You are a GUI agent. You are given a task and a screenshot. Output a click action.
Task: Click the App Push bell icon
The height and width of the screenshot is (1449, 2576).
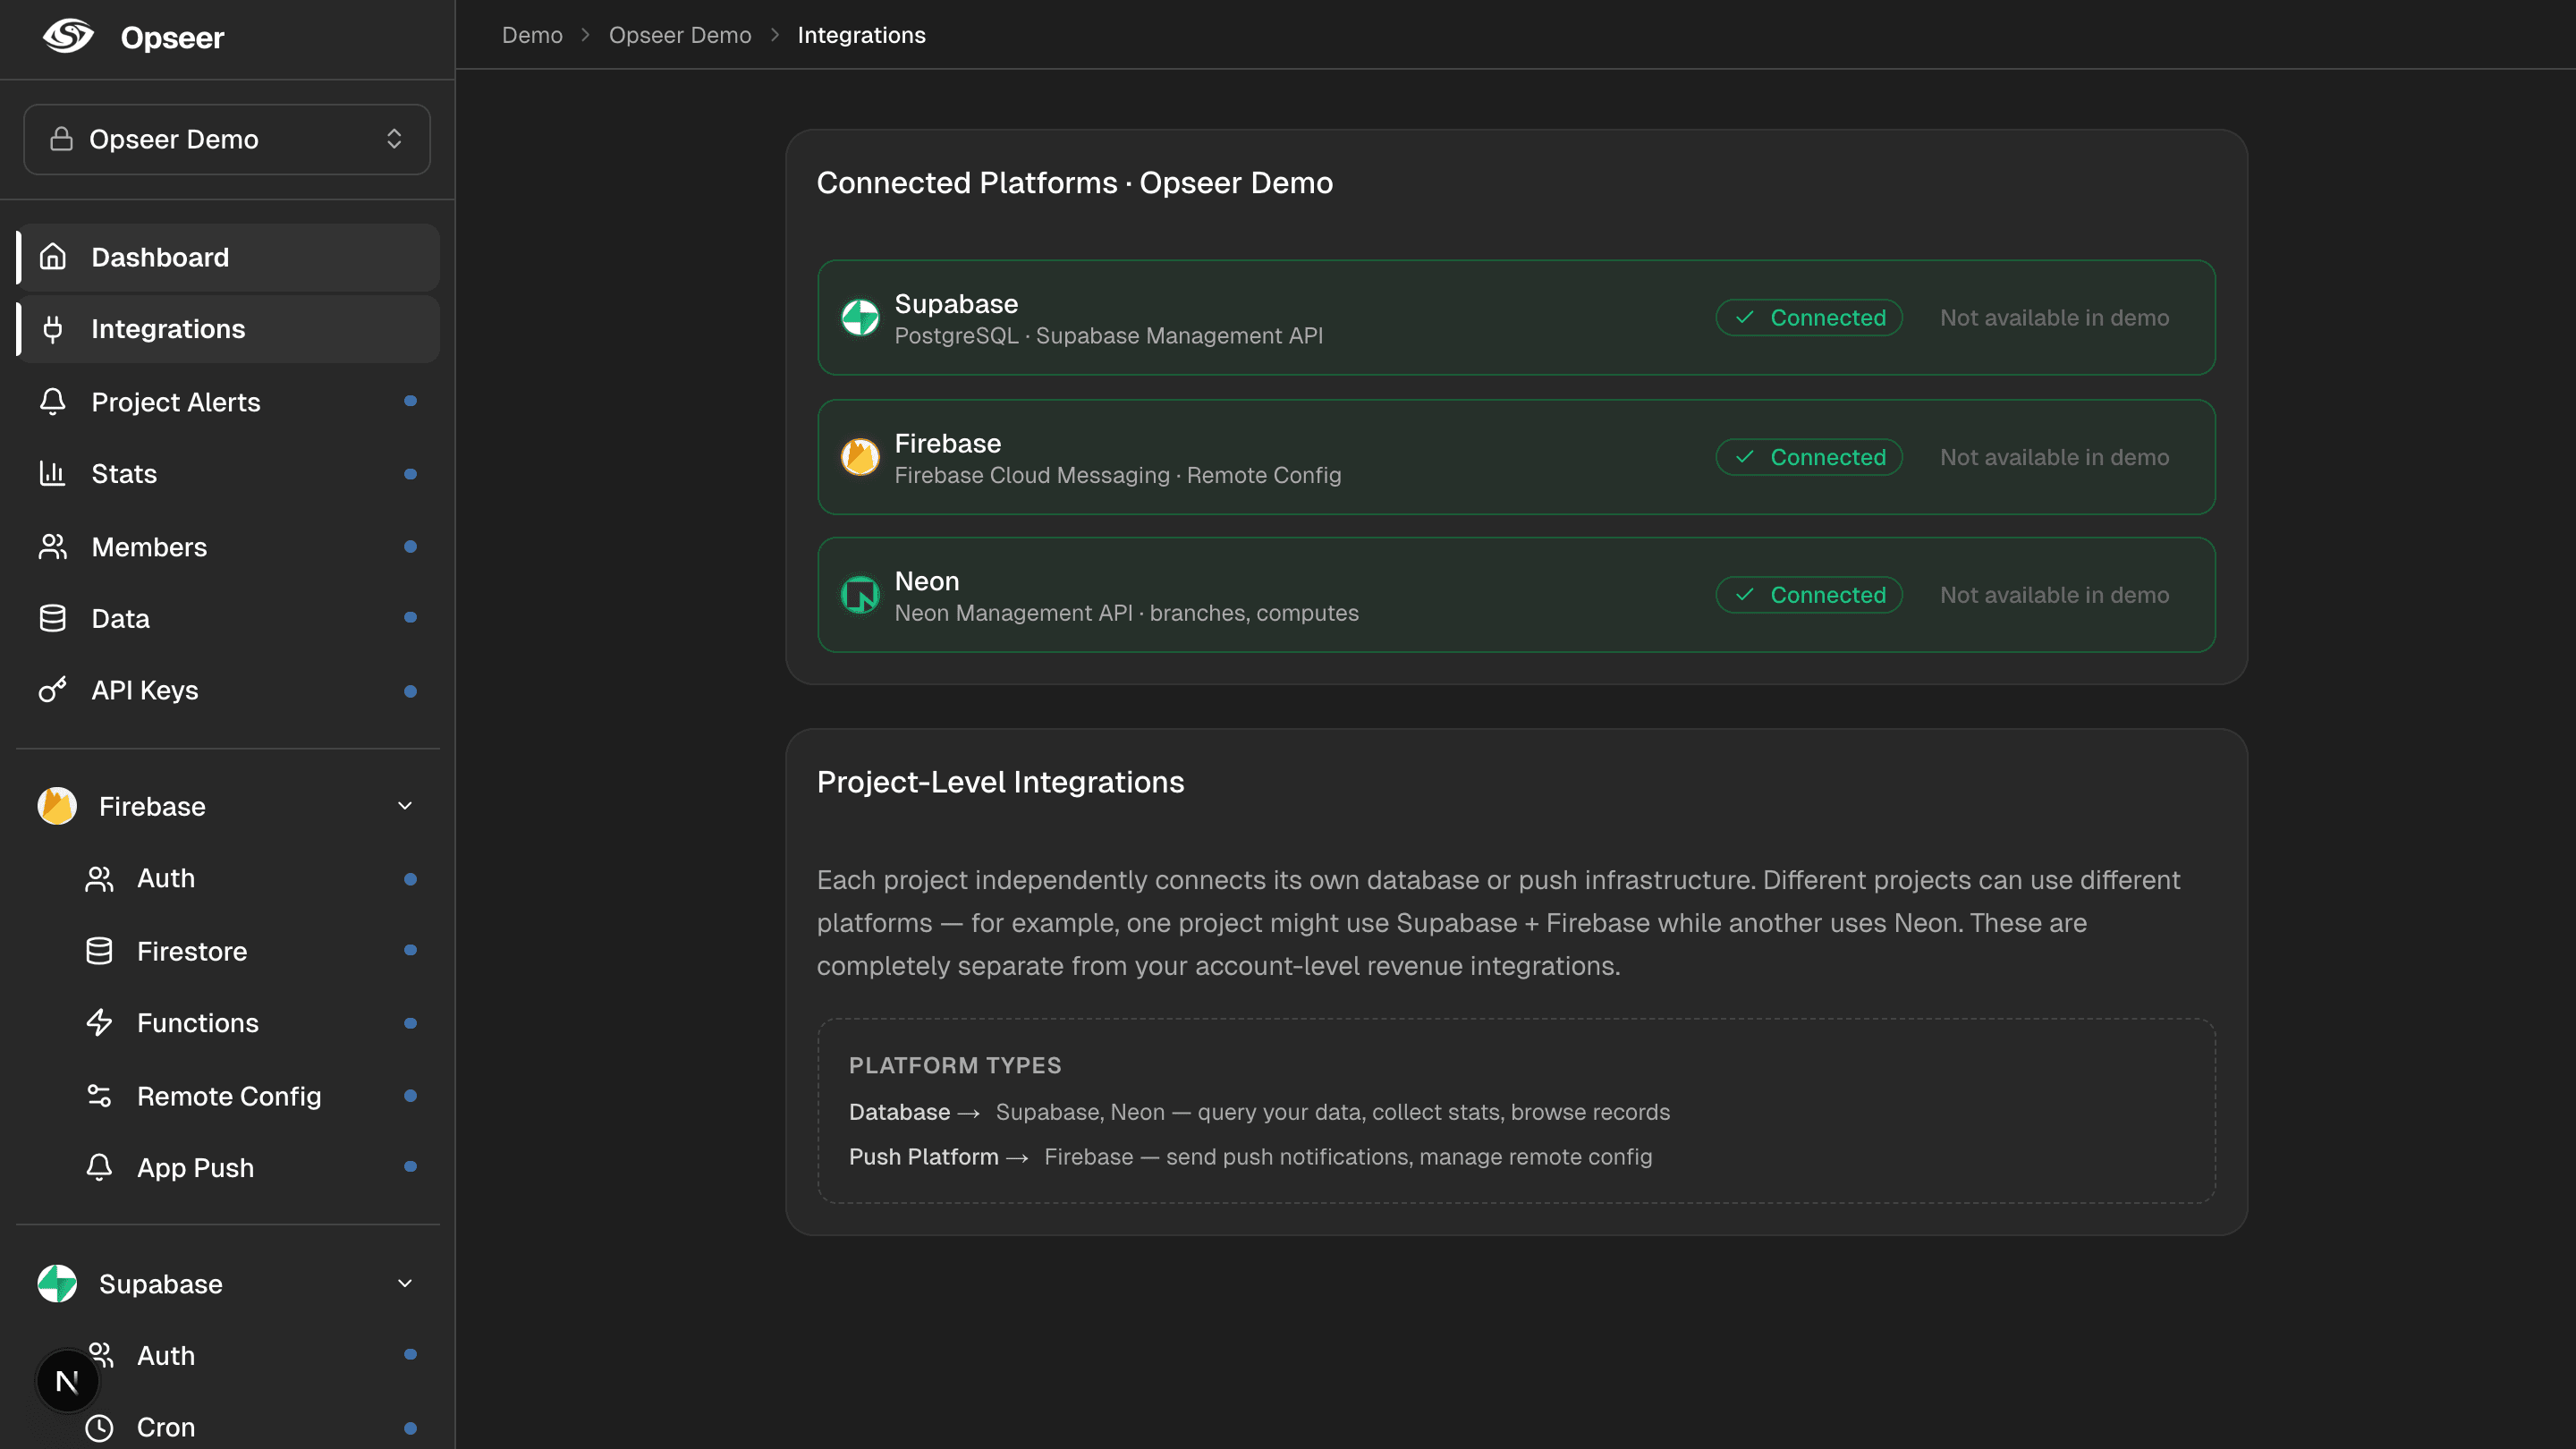tap(99, 1168)
